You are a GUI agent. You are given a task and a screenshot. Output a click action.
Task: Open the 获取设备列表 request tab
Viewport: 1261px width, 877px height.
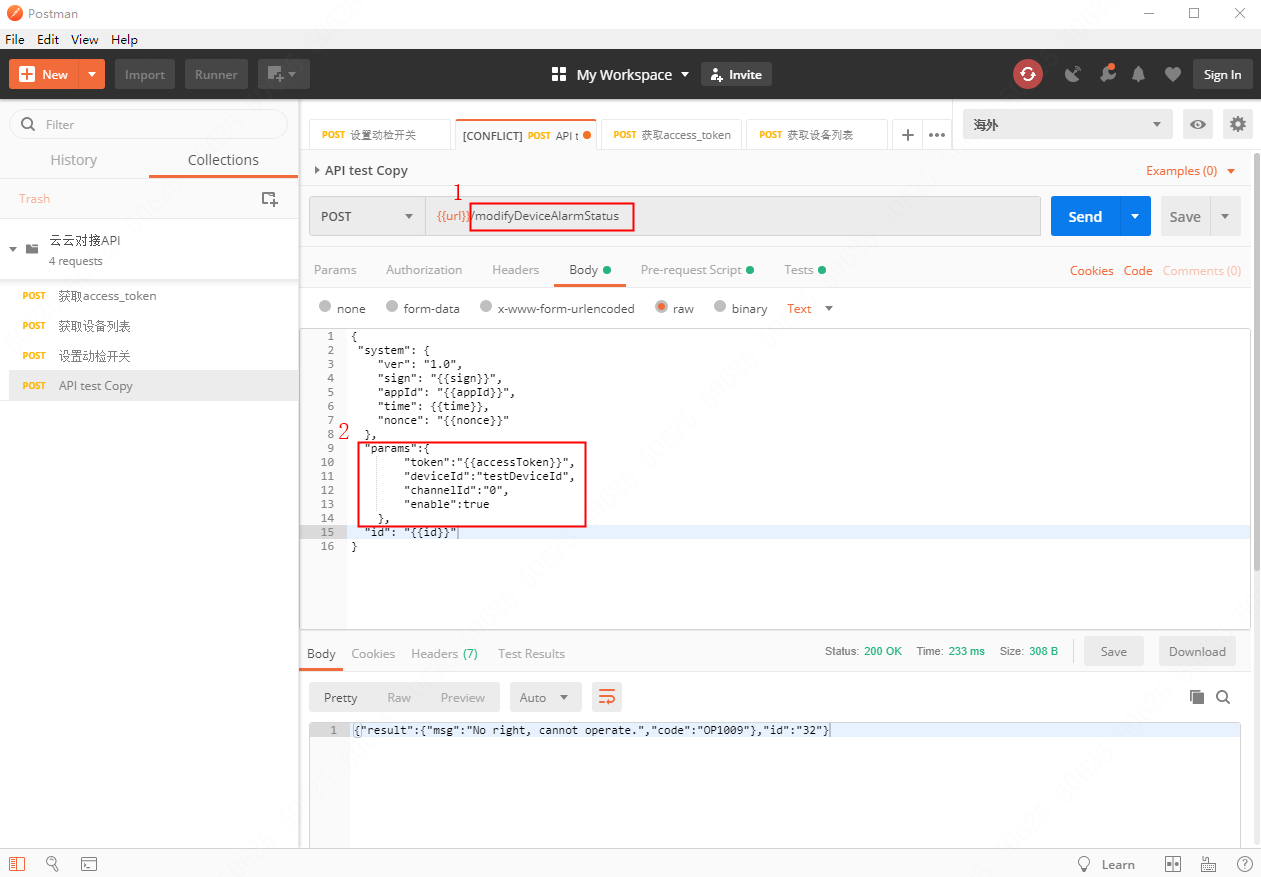pyautogui.click(x=815, y=135)
